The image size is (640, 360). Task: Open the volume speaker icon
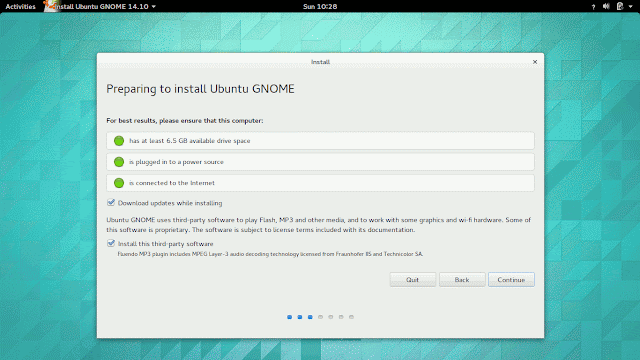click(606, 6)
